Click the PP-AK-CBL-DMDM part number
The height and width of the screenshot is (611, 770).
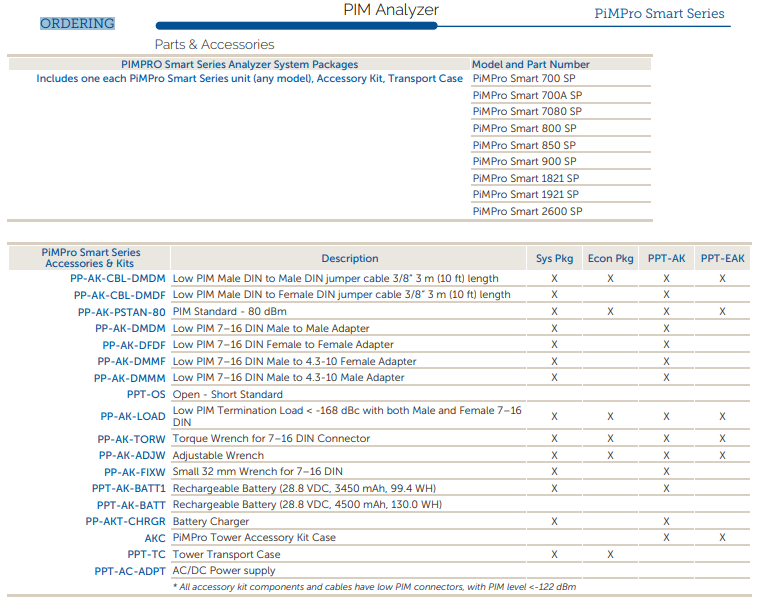pos(119,279)
